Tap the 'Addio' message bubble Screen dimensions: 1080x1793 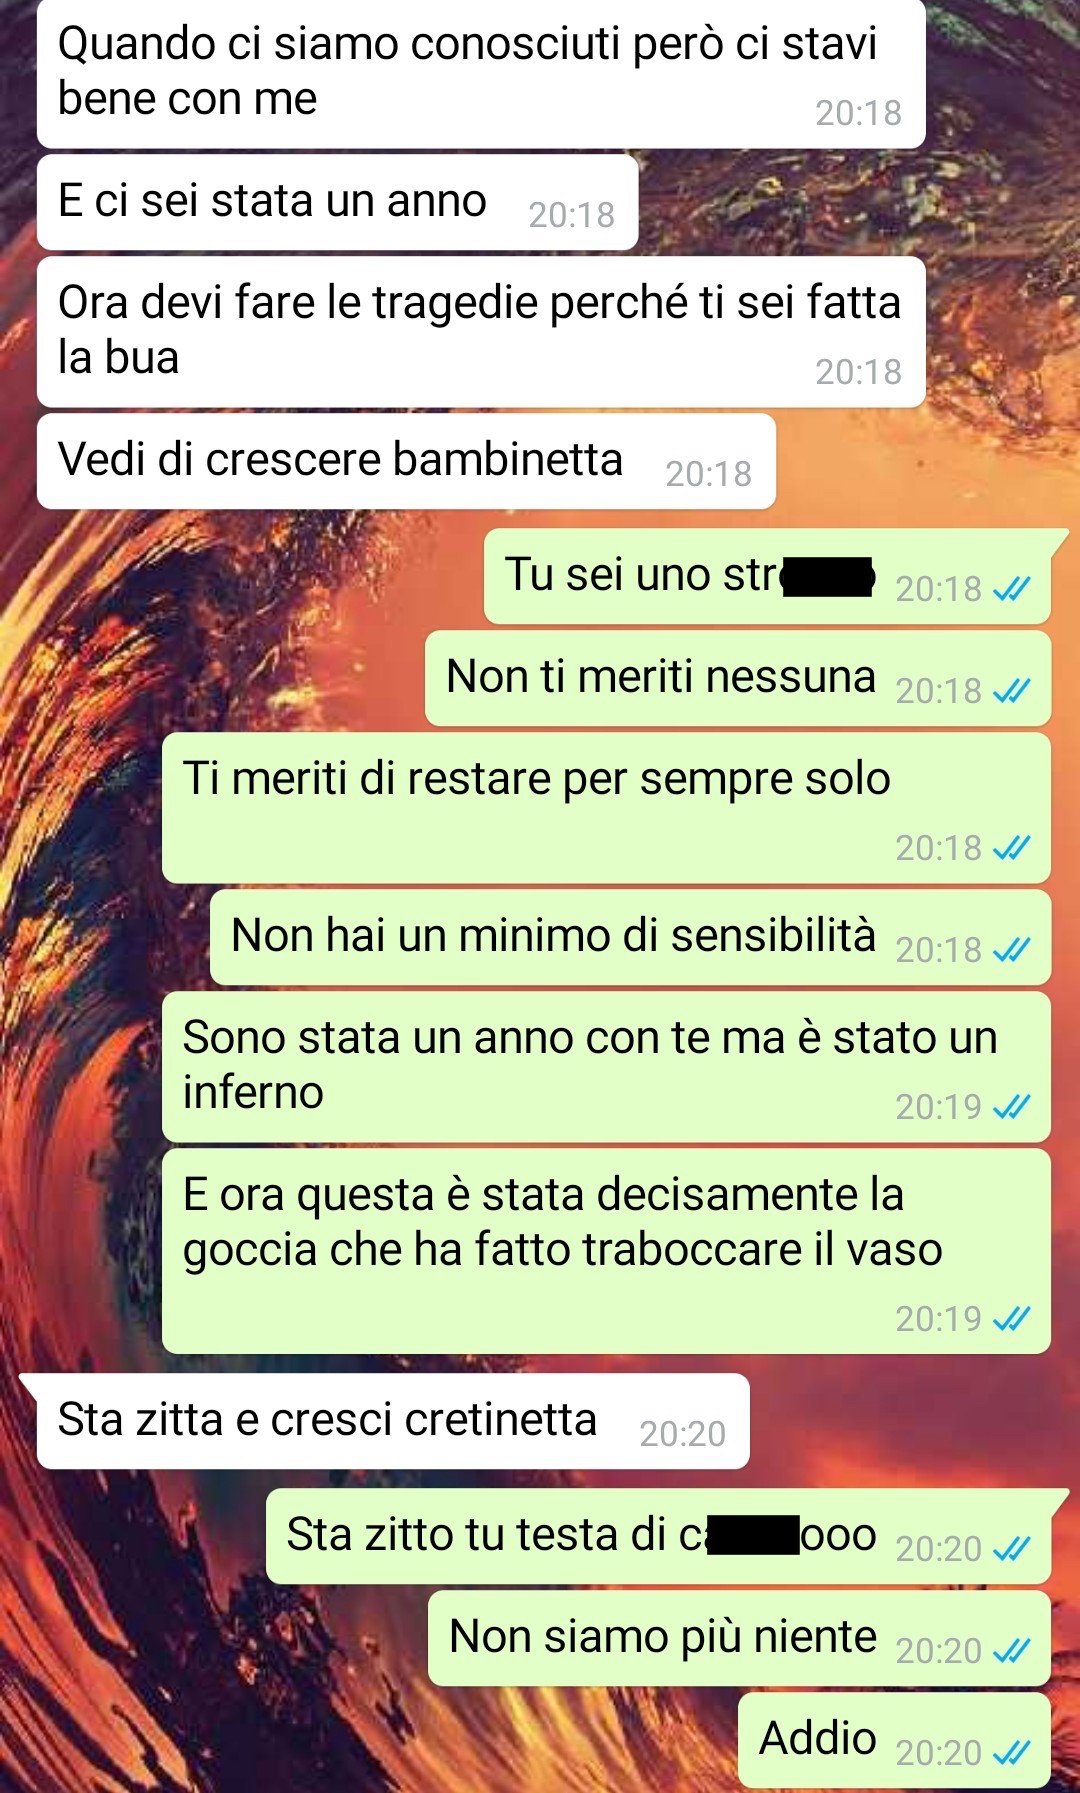click(x=894, y=1740)
